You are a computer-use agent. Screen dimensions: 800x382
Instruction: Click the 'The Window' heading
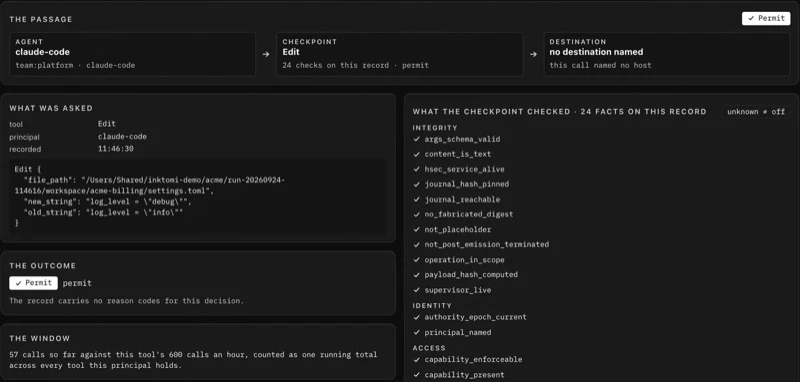click(40, 339)
